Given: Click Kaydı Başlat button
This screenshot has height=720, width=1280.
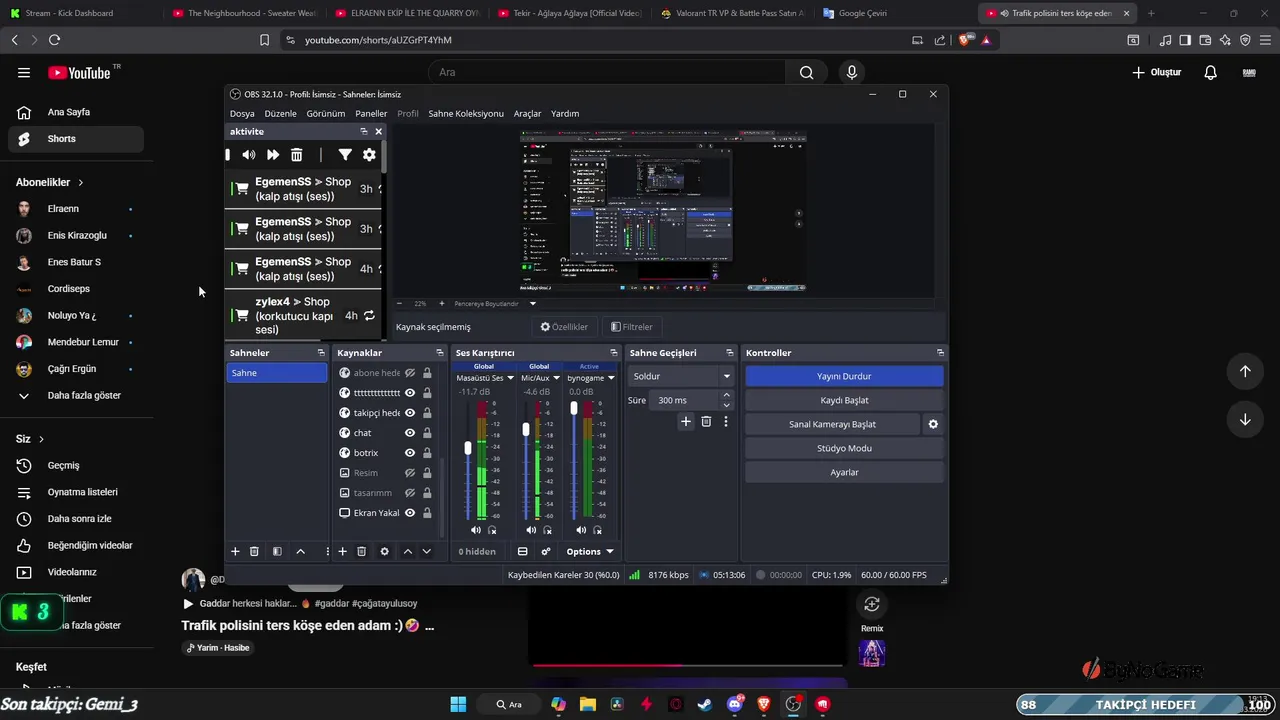Looking at the screenshot, I should click(x=844, y=400).
